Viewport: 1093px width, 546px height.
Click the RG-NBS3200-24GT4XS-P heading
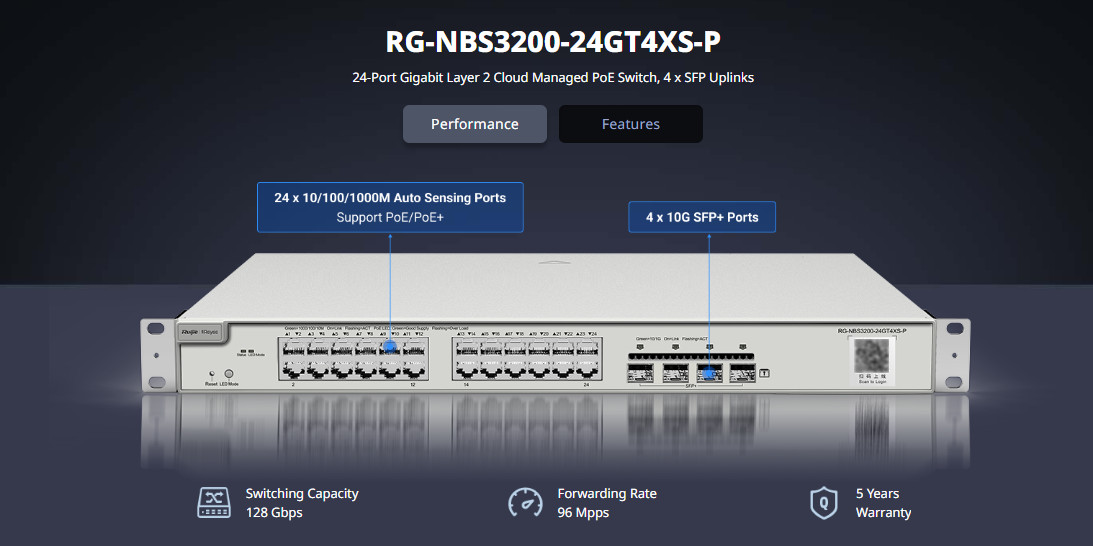tap(553, 43)
